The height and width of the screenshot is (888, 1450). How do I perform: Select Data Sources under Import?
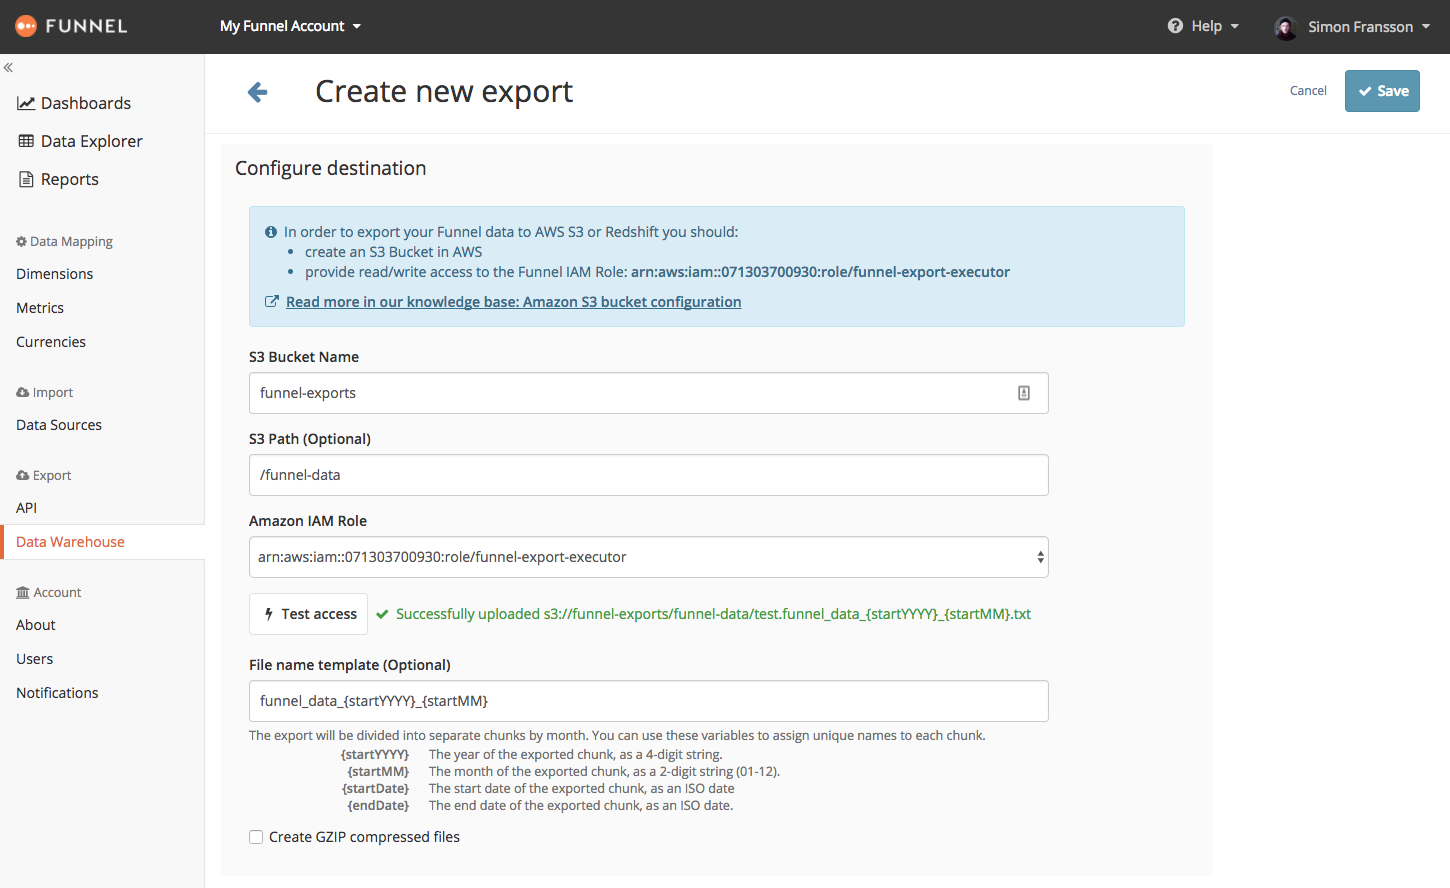pyautogui.click(x=59, y=425)
